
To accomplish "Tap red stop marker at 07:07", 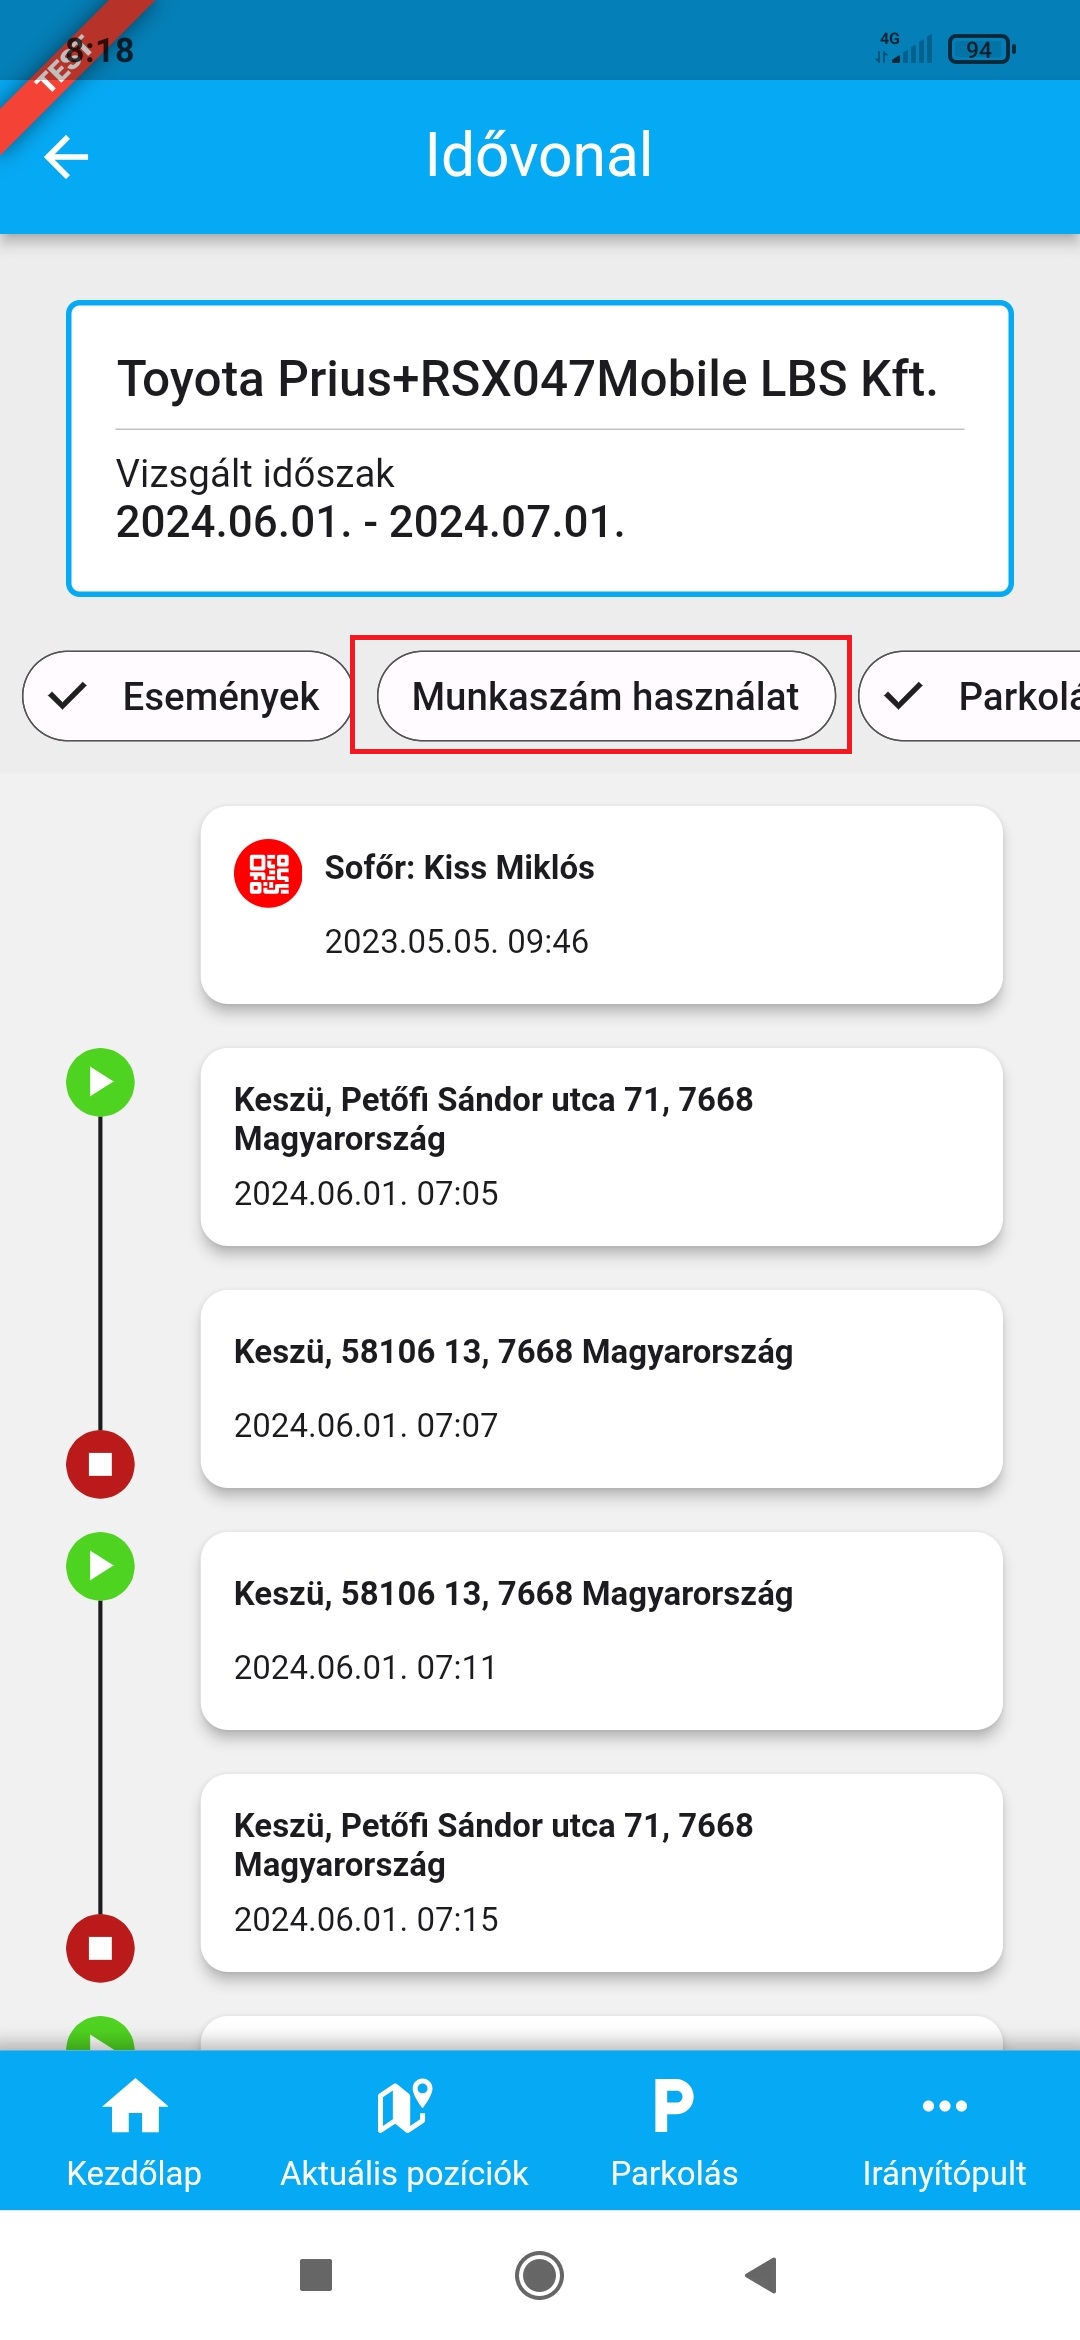I will [x=100, y=1464].
